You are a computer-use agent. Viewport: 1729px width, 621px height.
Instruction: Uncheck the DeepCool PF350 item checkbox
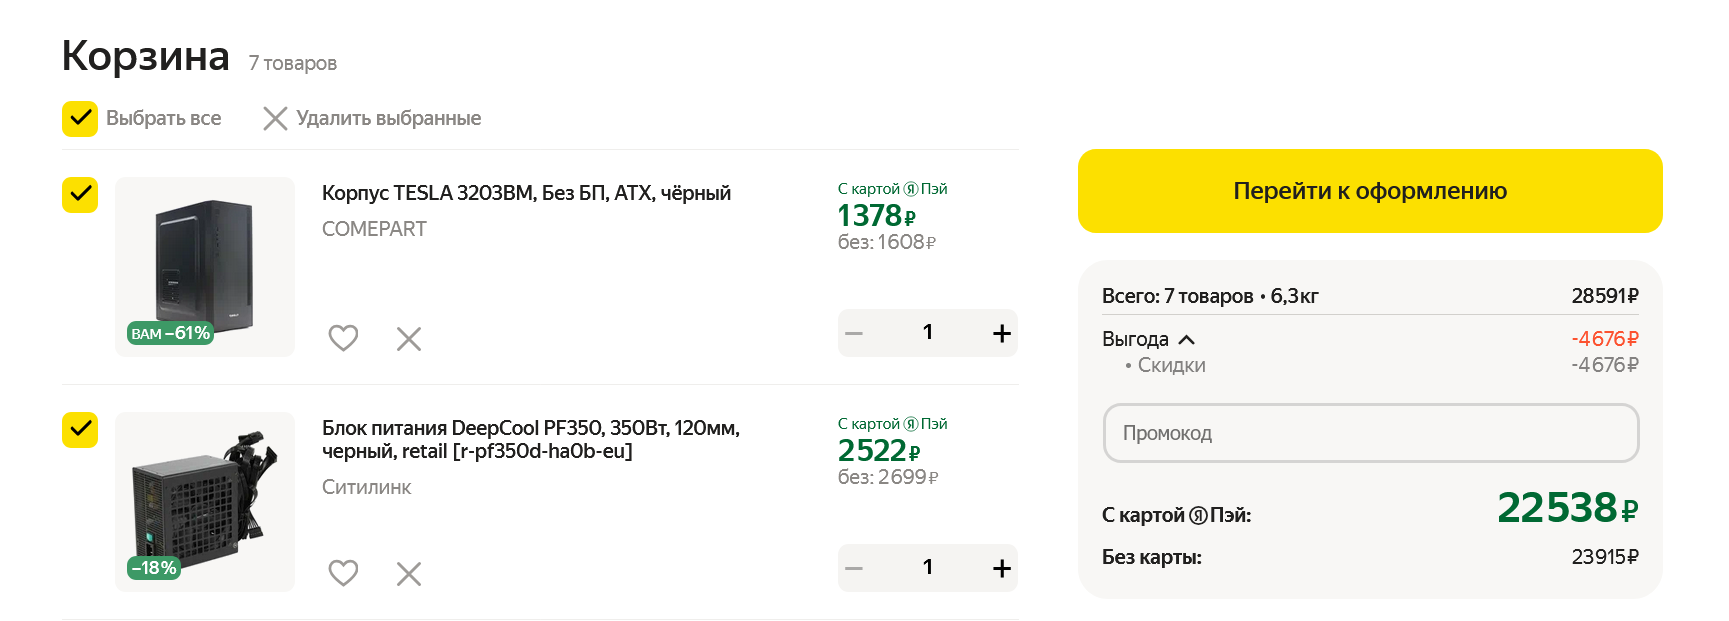point(80,429)
